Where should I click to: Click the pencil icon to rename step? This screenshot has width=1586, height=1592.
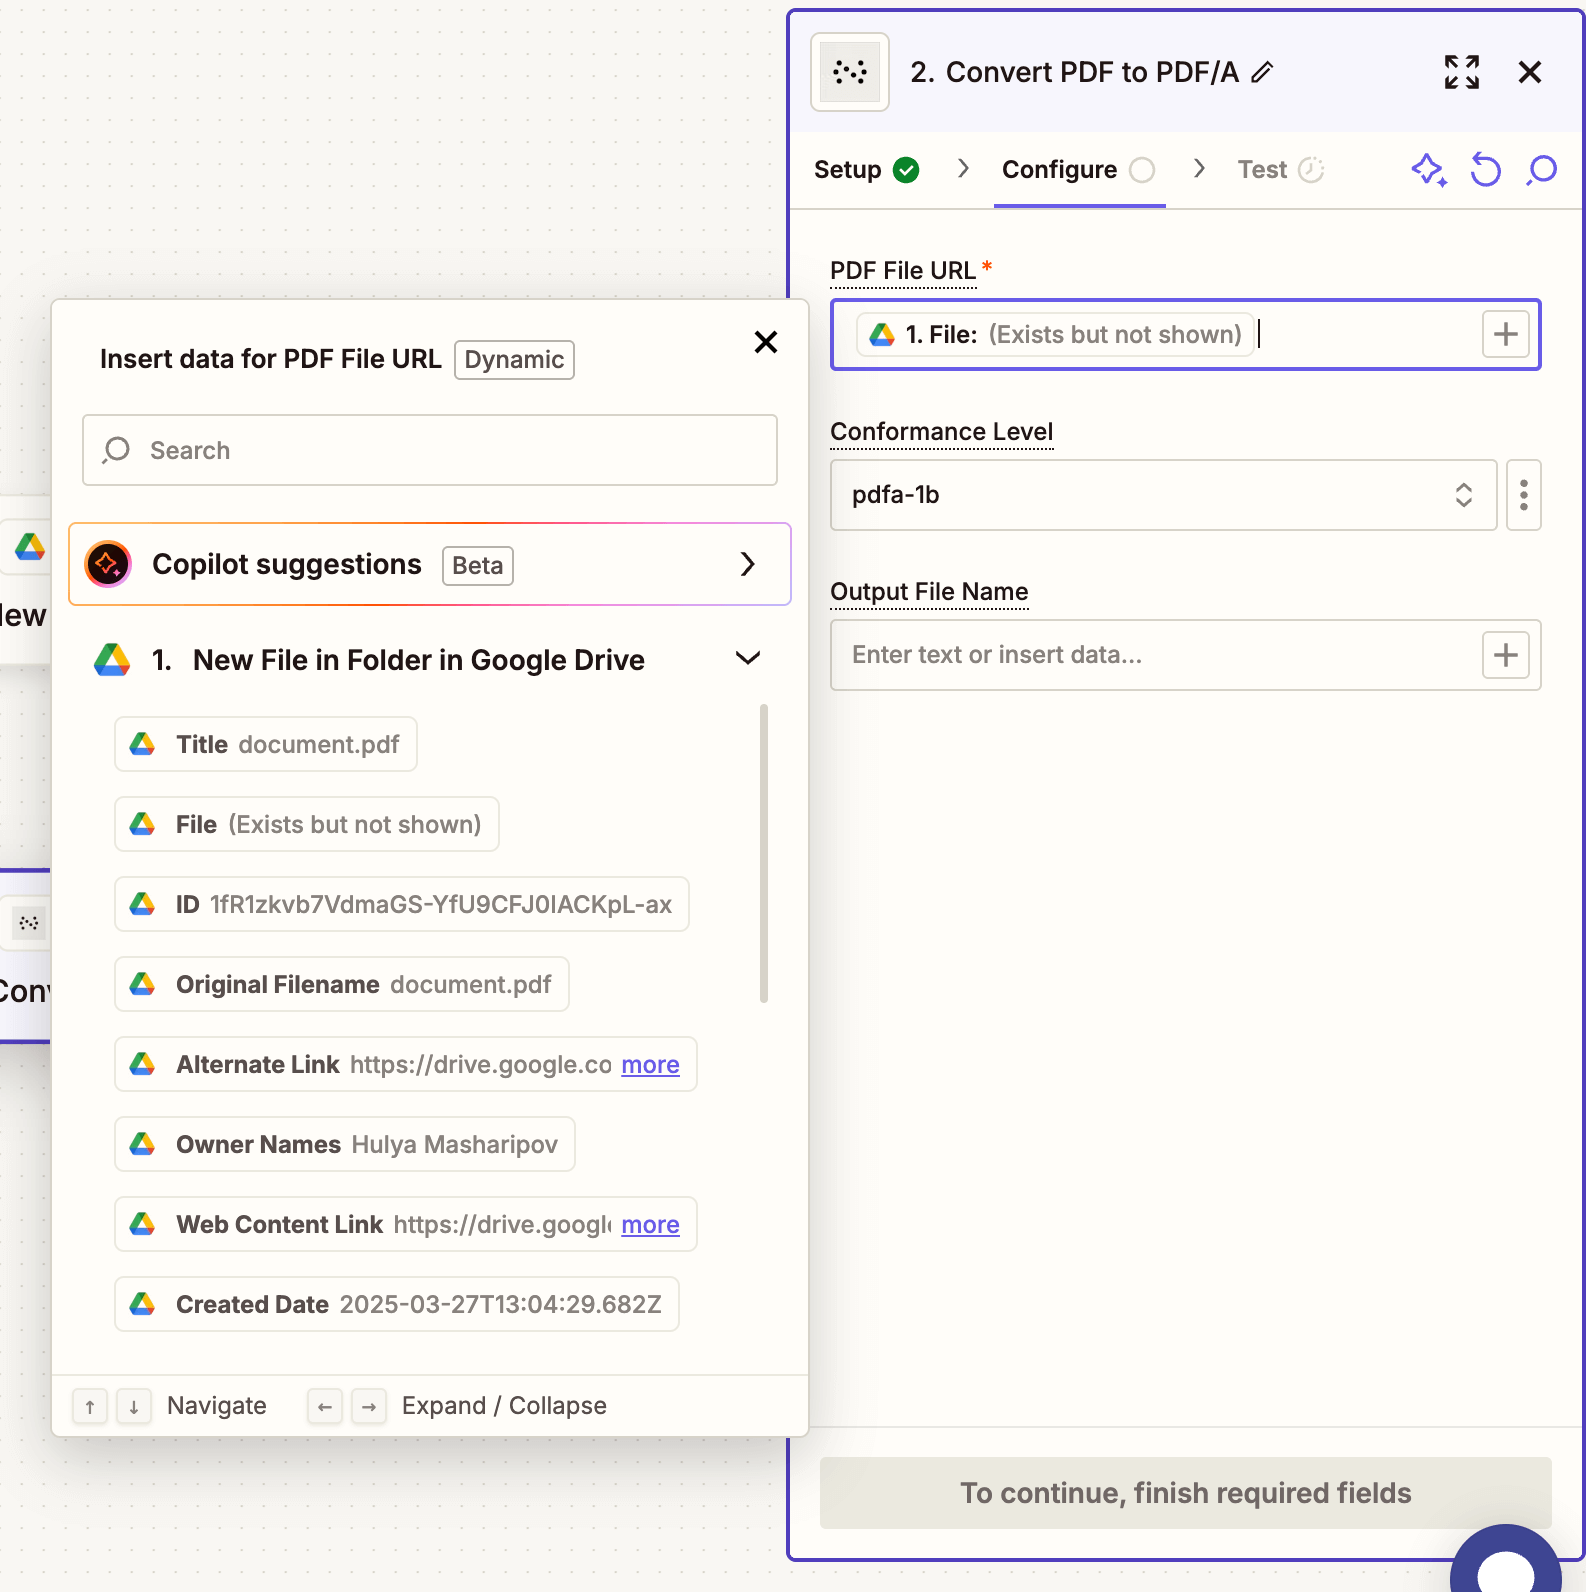pyautogui.click(x=1263, y=72)
